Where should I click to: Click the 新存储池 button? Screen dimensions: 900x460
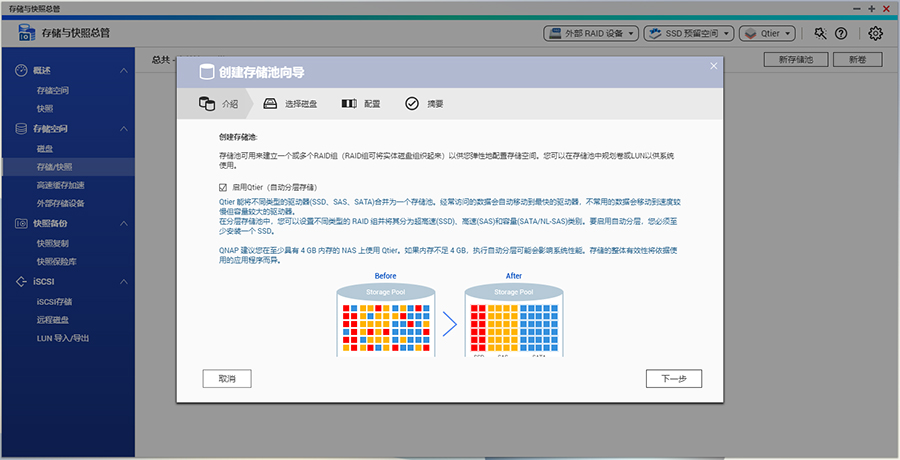(x=796, y=59)
